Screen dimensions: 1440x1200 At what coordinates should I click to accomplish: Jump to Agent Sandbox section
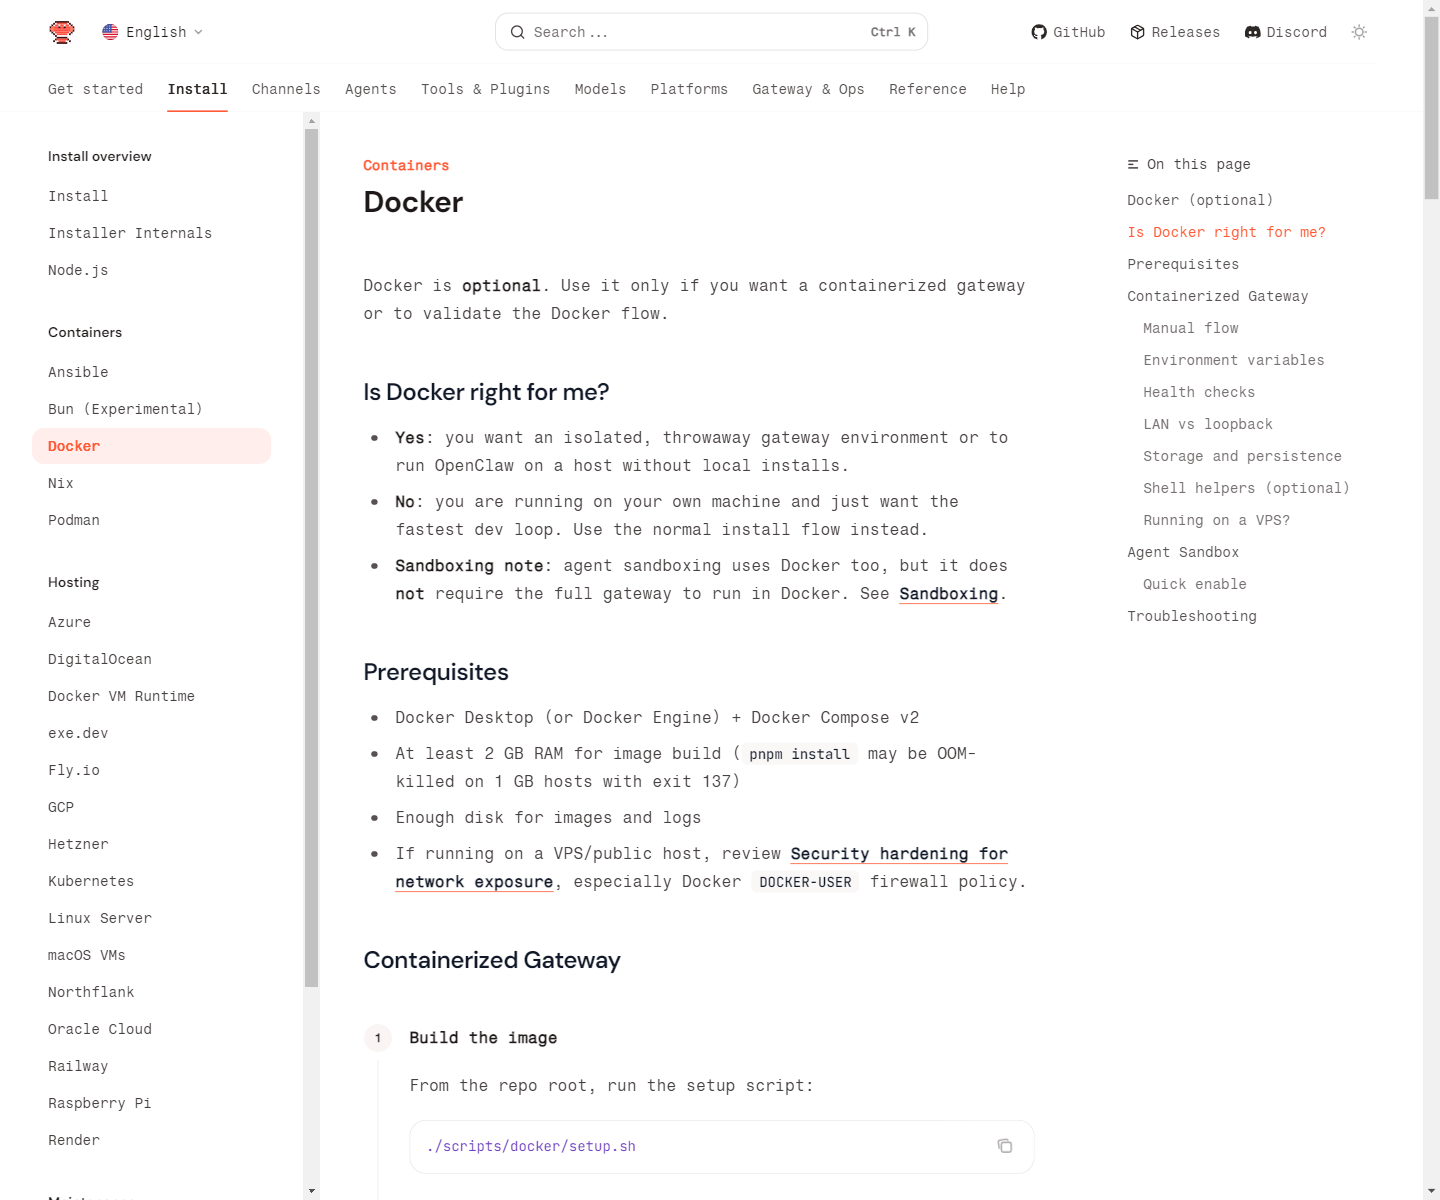click(x=1183, y=552)
